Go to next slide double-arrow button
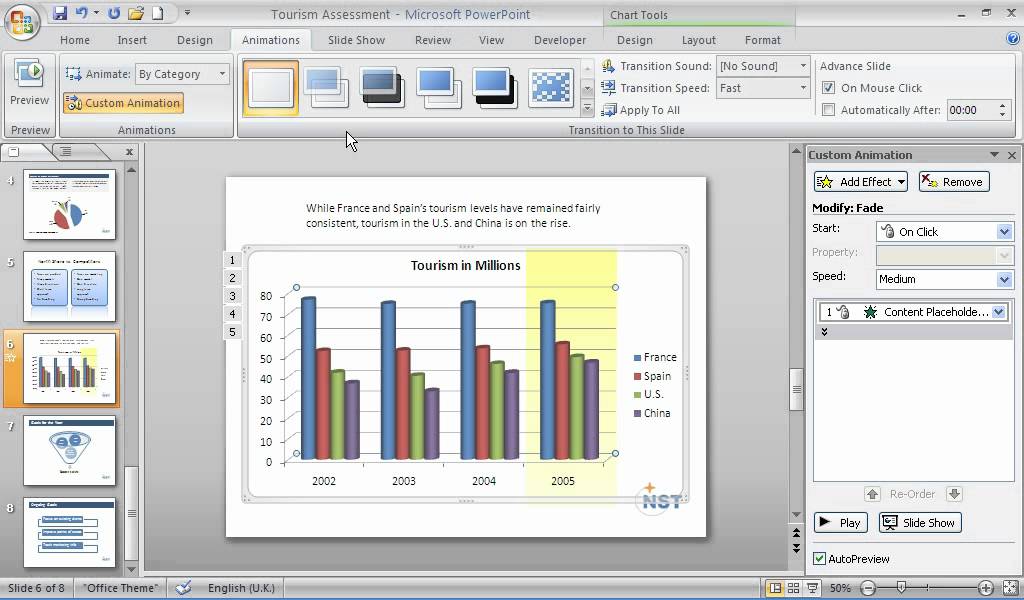The image size is (1024, 600). click(x=796, y=548)
